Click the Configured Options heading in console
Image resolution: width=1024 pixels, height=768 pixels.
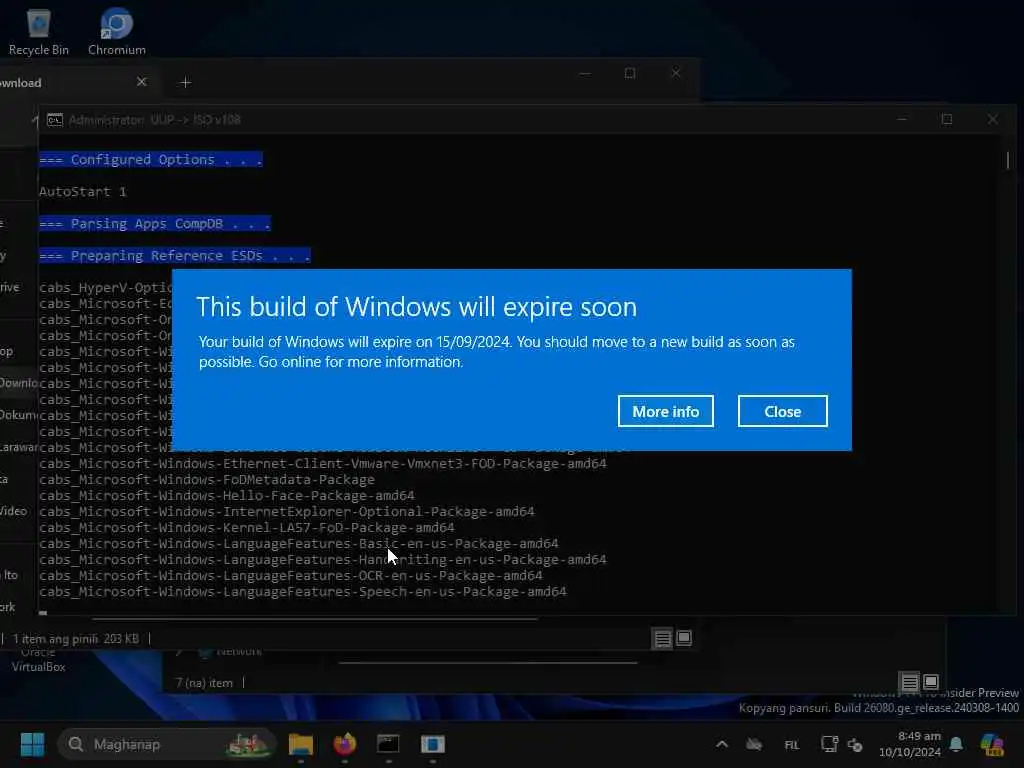coord(151,159)
